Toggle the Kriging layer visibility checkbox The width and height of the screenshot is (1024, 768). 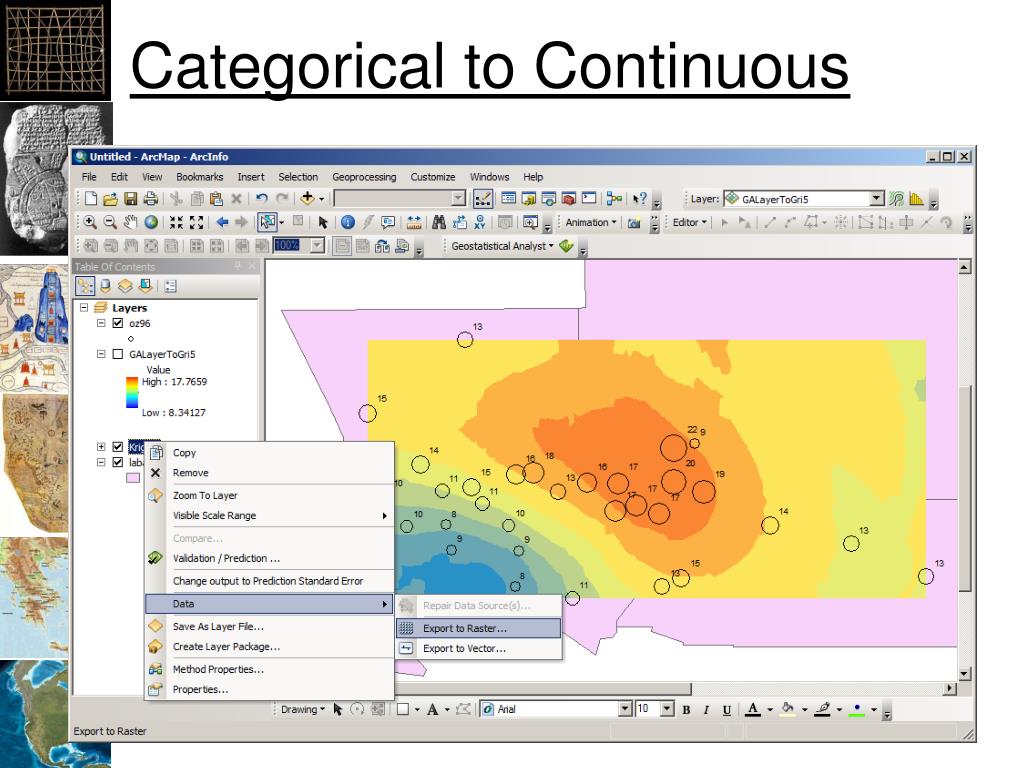point(118,447)
